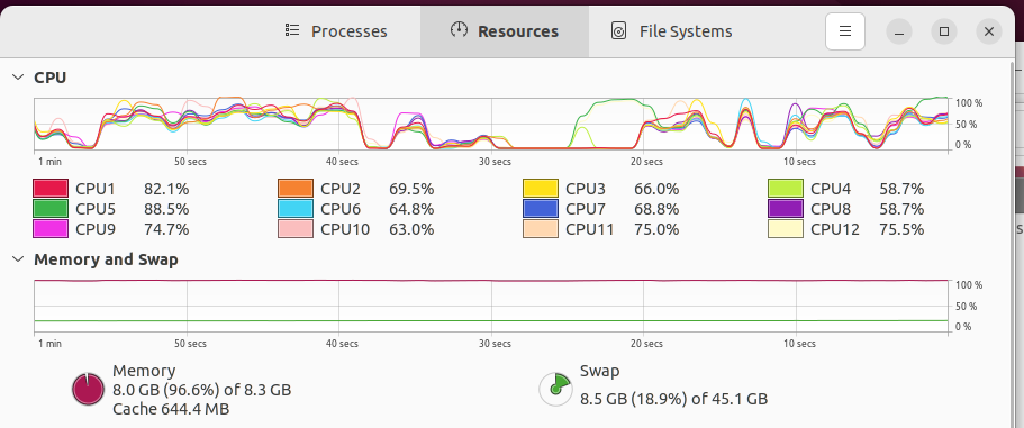
Task: Click the CPU9 magenta color swatch
Action: pos(51,229)
